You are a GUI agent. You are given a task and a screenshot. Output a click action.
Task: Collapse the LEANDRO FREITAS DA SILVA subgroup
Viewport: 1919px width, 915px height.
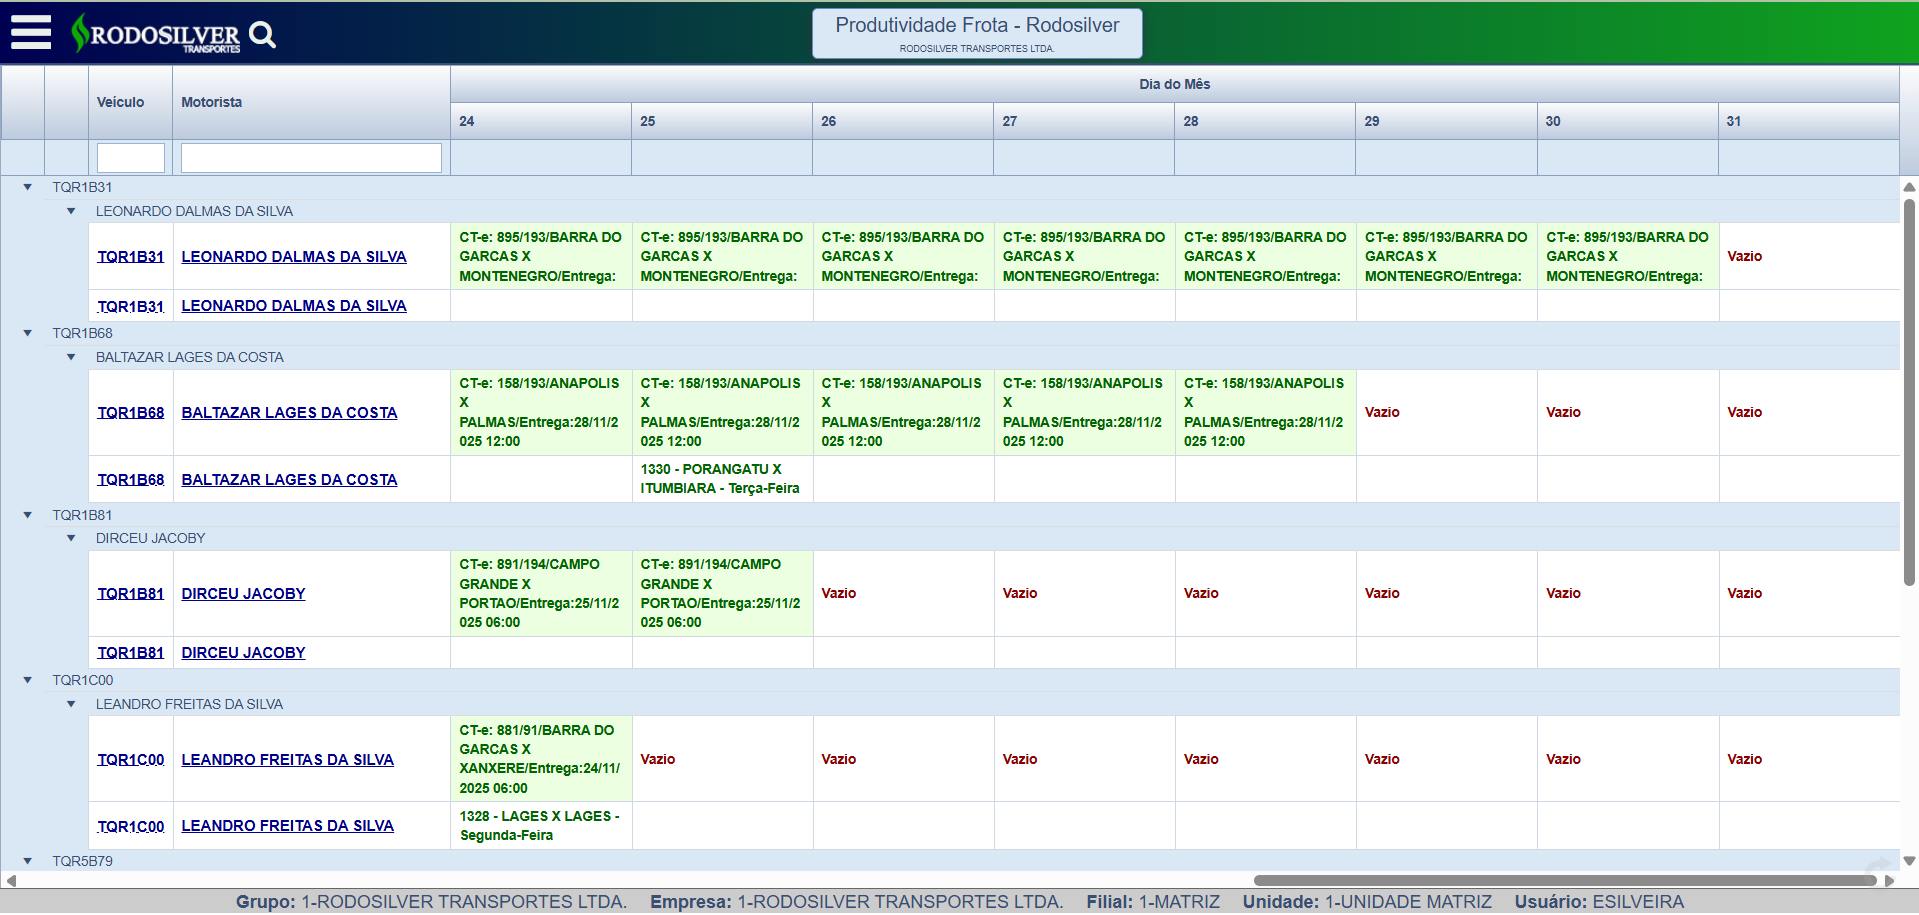[x=71, y=704]
